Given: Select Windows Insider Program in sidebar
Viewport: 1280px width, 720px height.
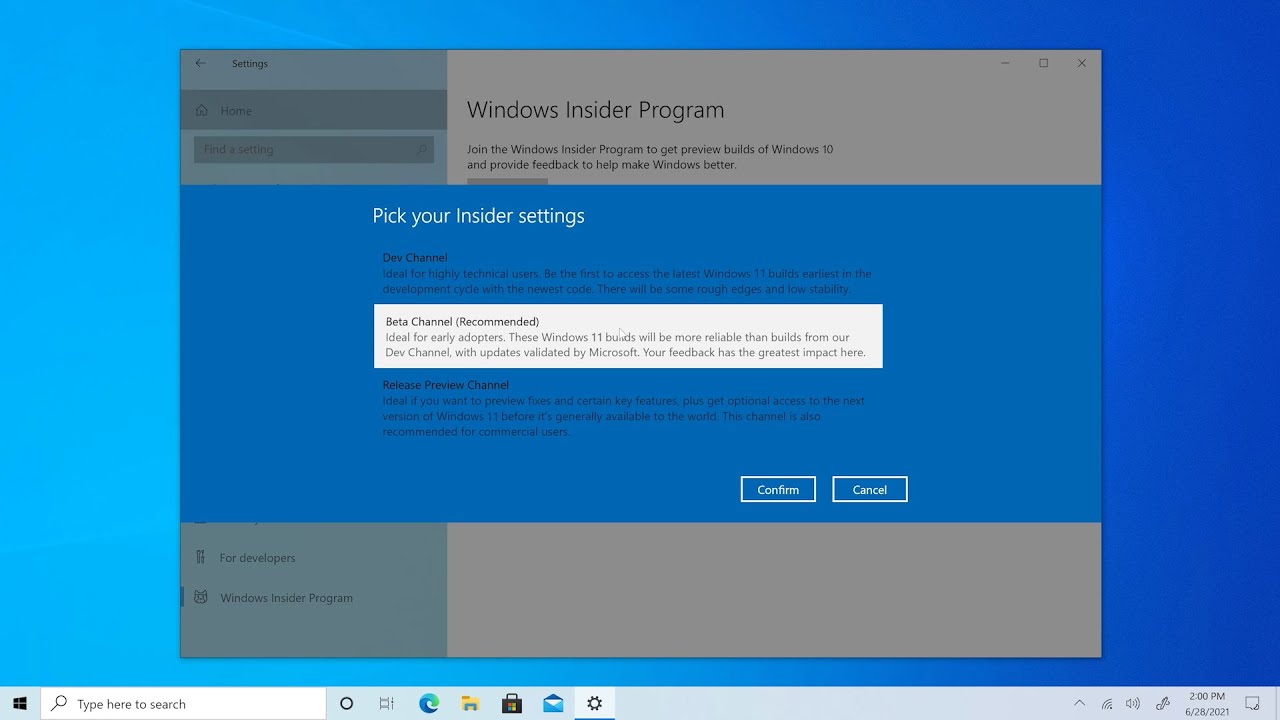Looking at the screenshot, I should click(x=313, y=597).
